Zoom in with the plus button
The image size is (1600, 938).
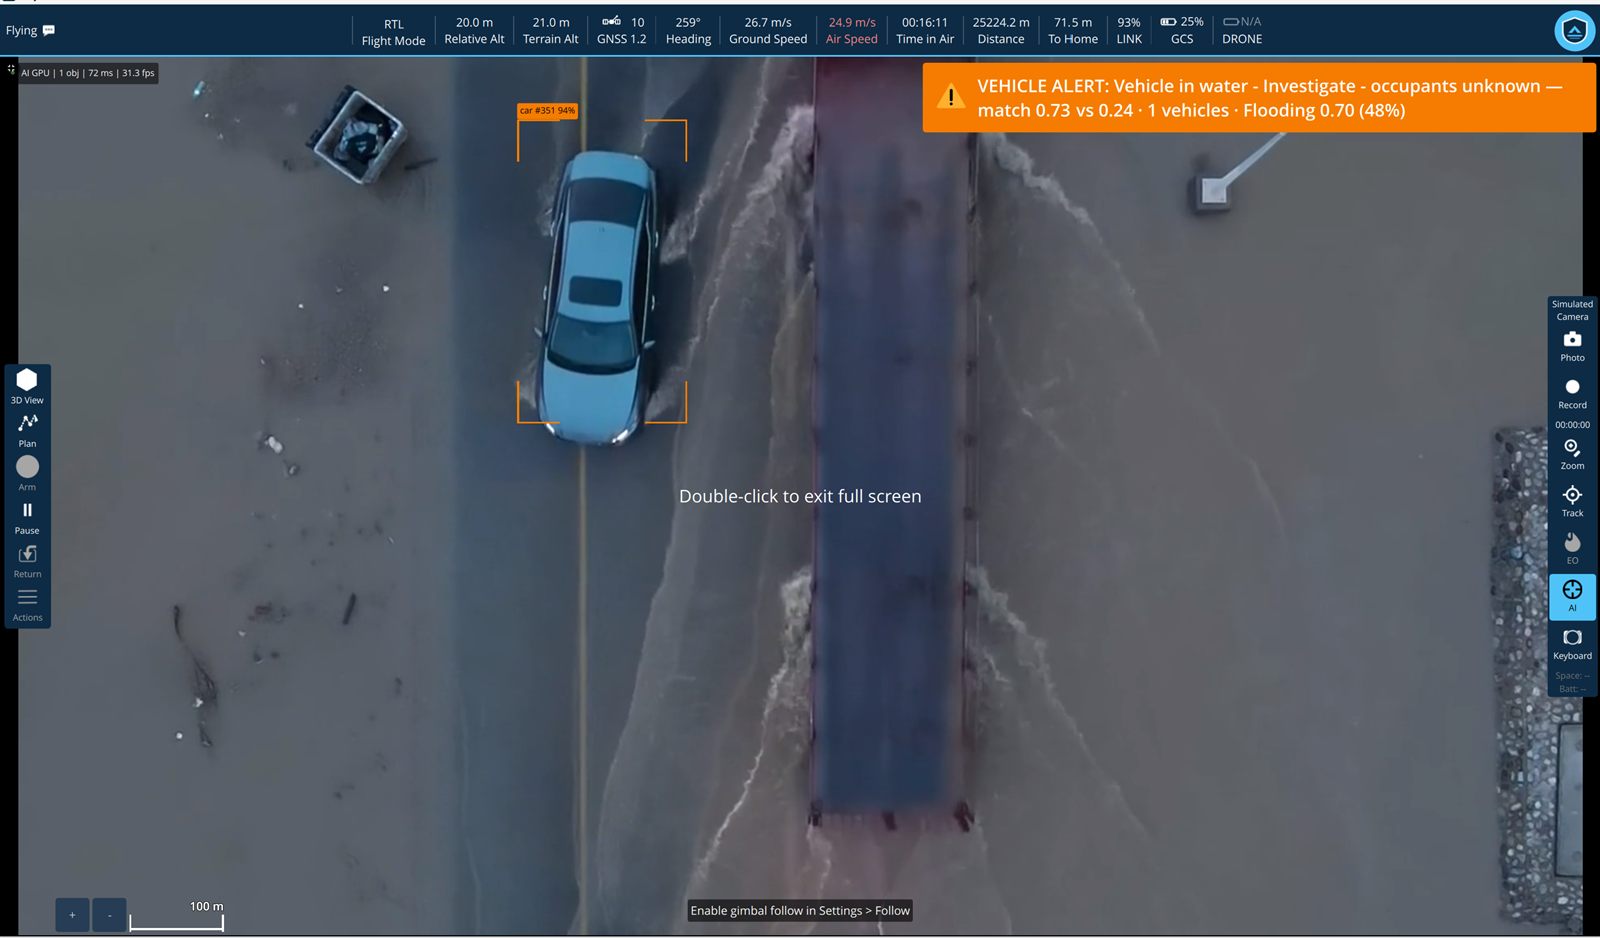(x=72, y=914)
